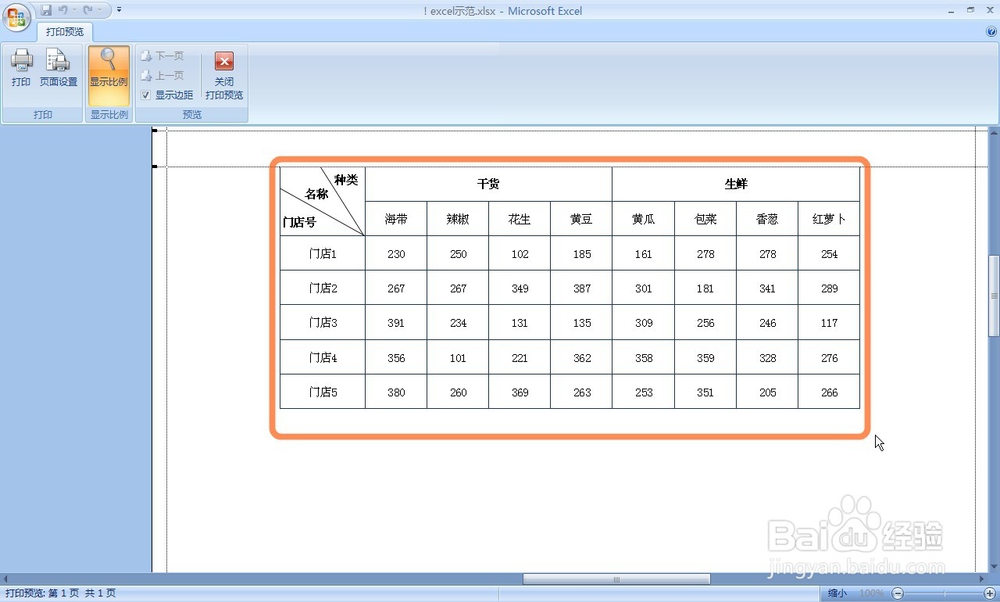This screenshot has height=602, width=1000.
Task: Click the 100% zoom level in status bar
Action: pyautogui.click(x=871, y=594)
